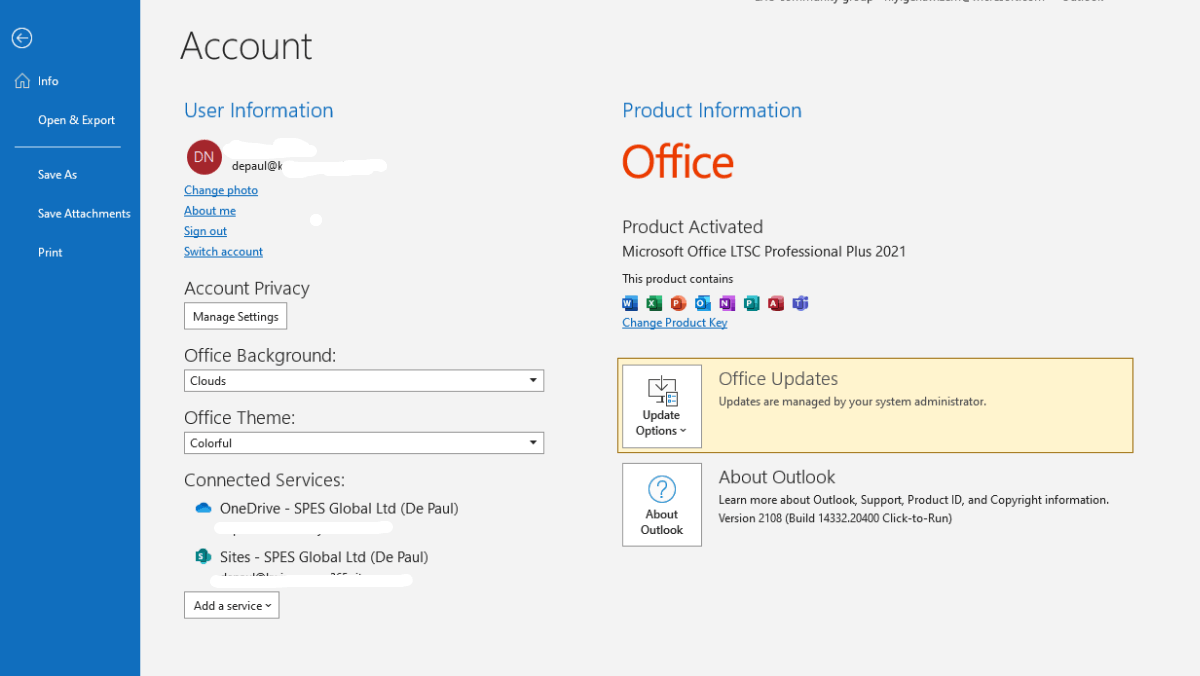
Task: Open the Add a service dropdown
Action: click(x=231, y=605)
